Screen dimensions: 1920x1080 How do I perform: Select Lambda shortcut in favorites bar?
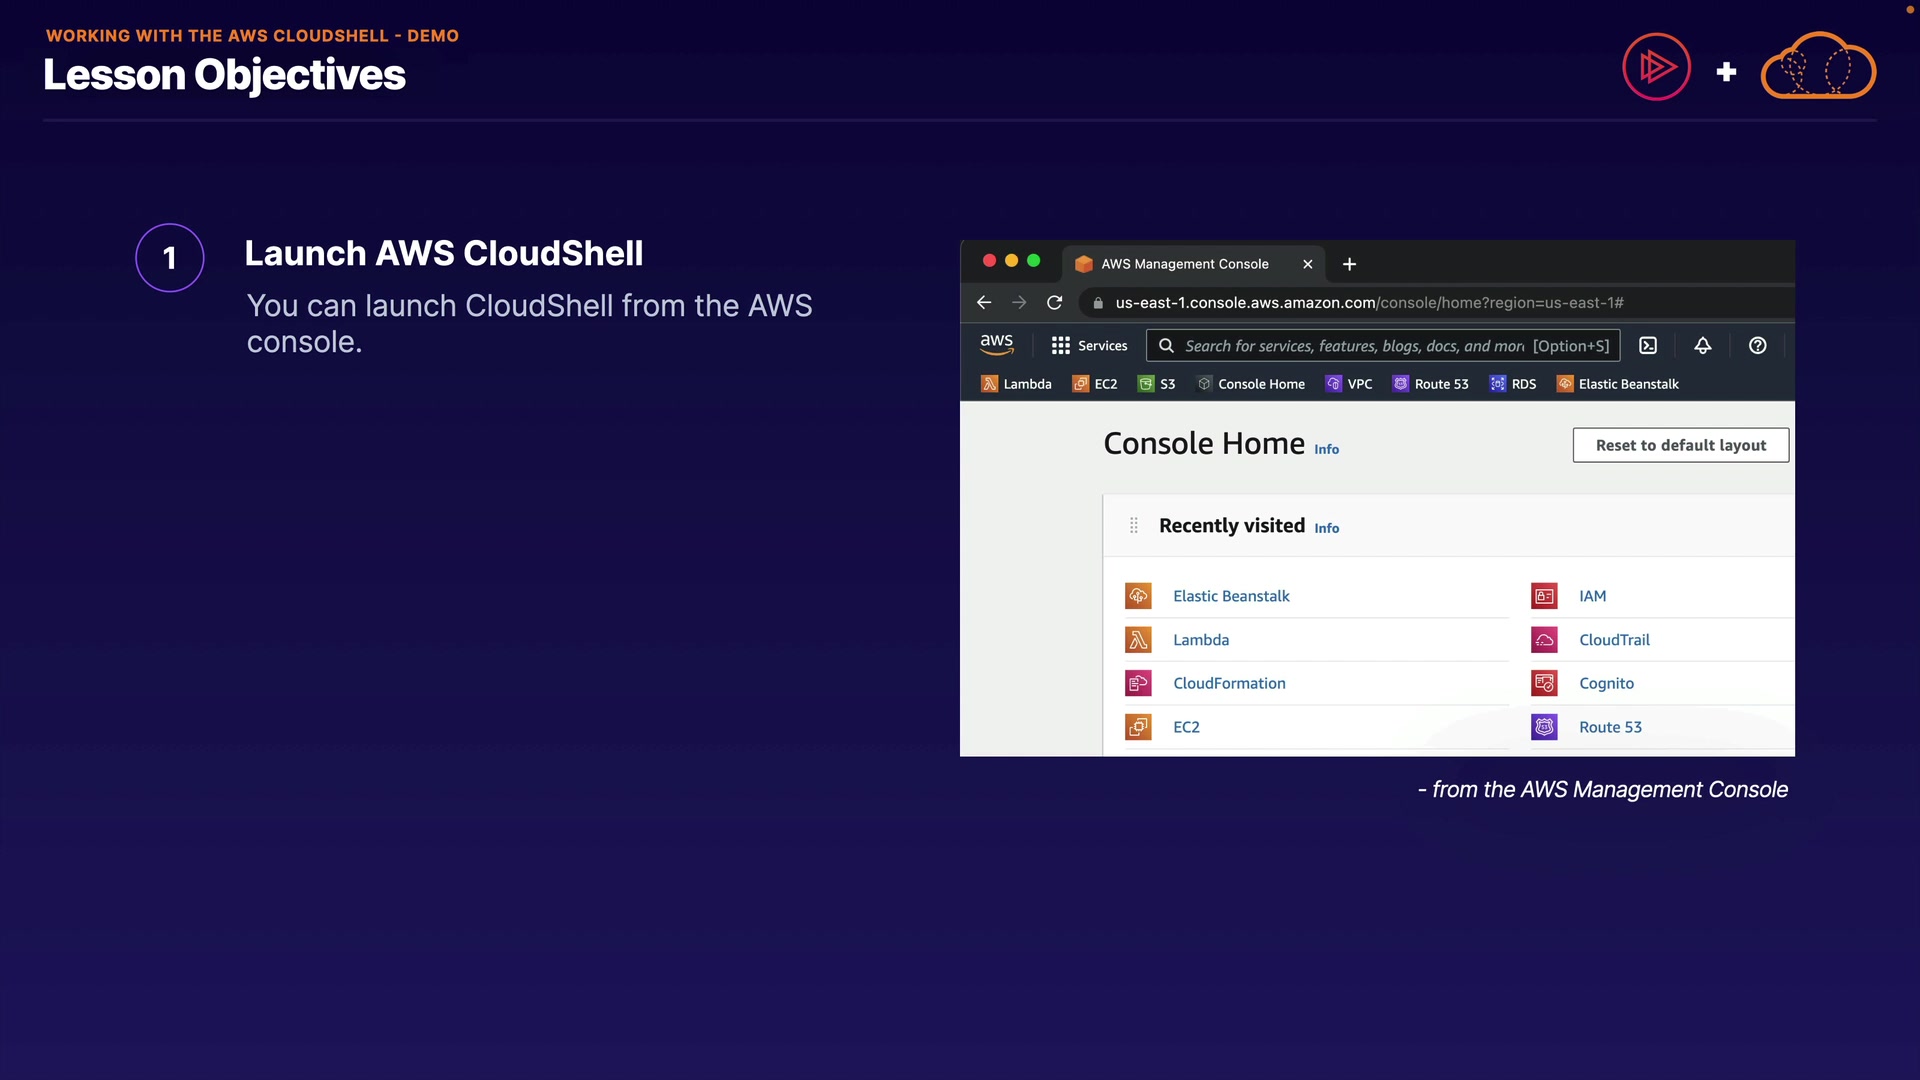[x=1016, y=384]
